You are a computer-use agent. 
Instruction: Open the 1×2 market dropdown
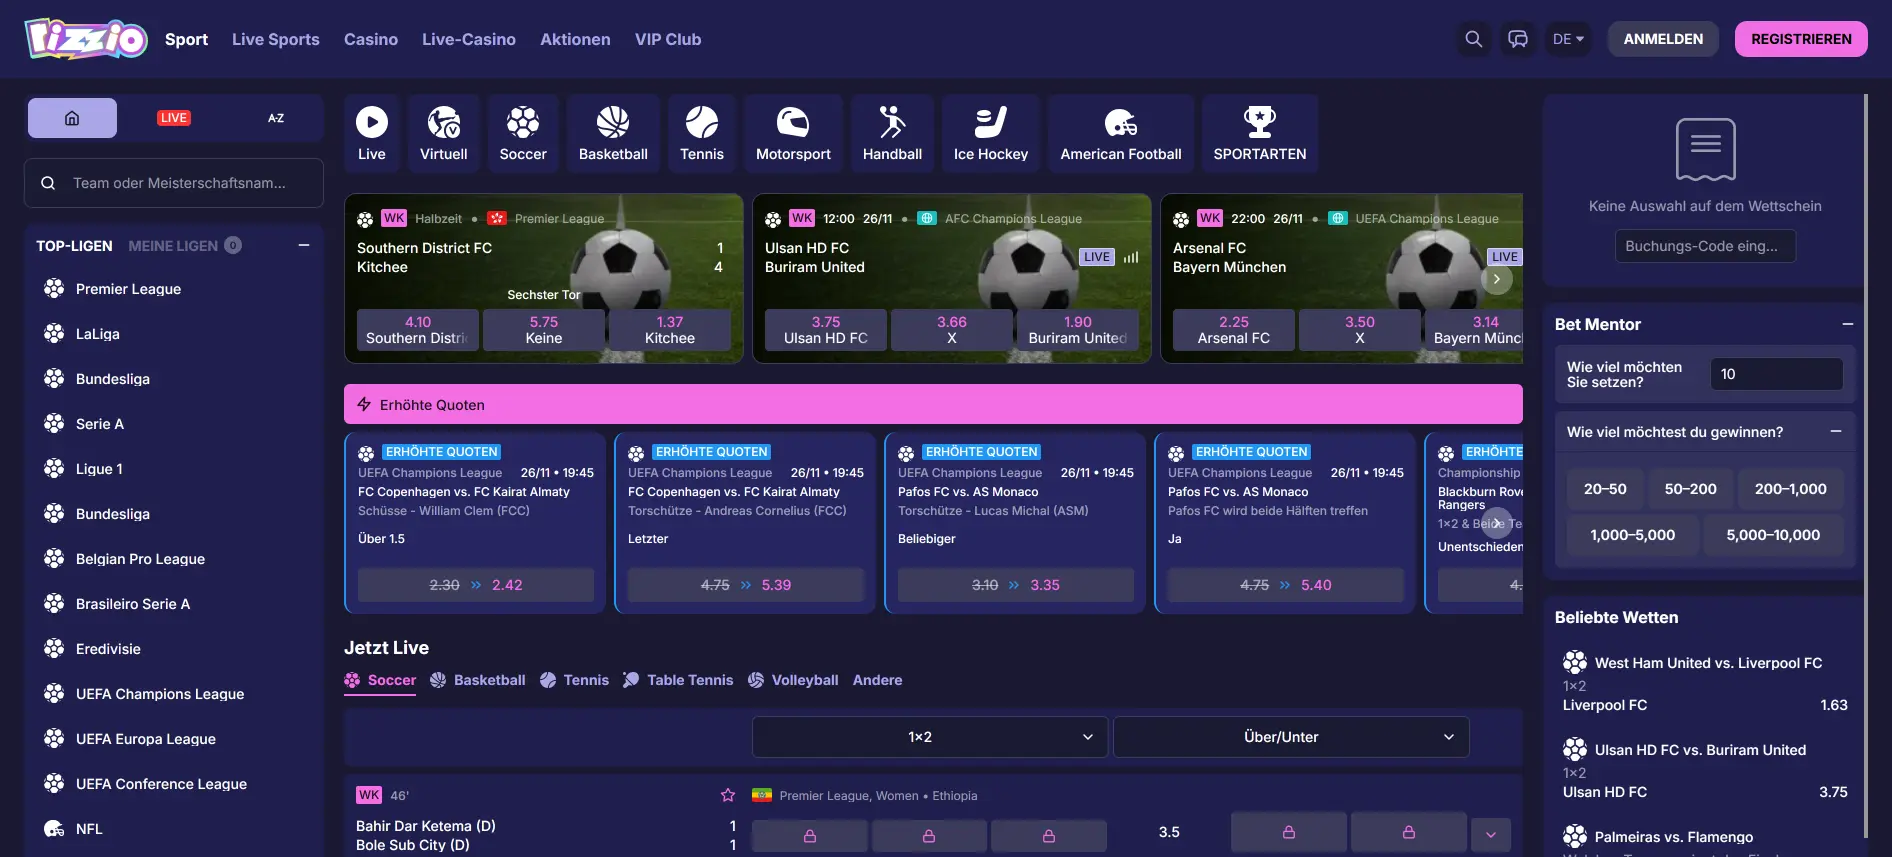929,737
